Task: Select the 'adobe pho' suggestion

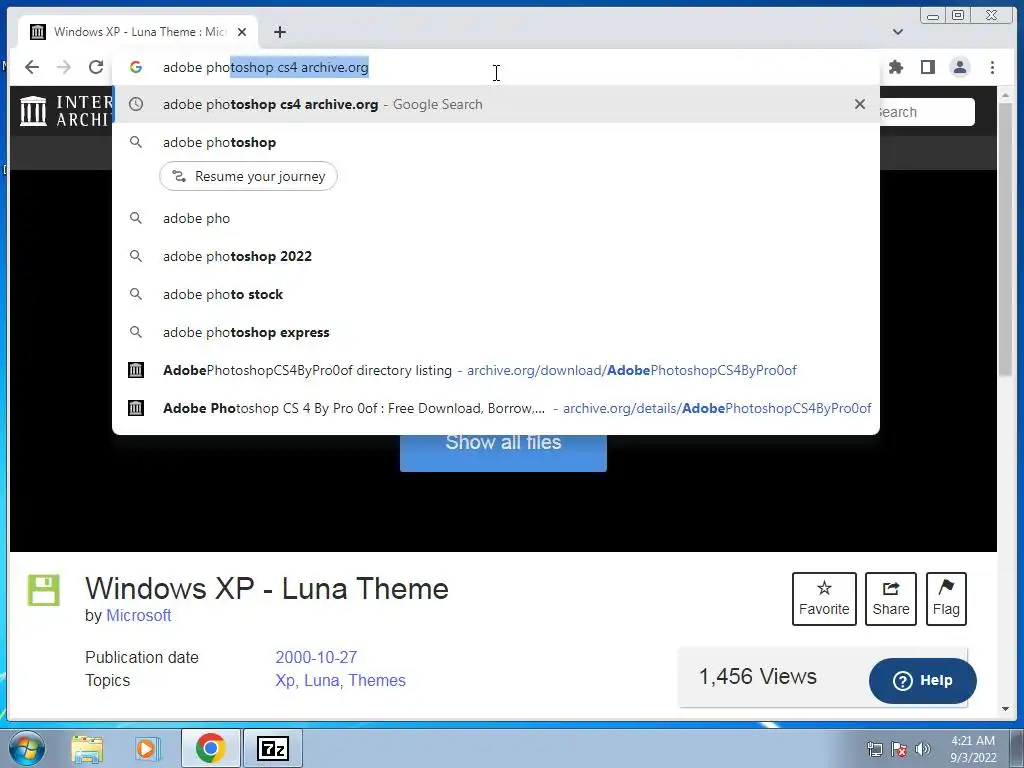Action: (496, 218)
